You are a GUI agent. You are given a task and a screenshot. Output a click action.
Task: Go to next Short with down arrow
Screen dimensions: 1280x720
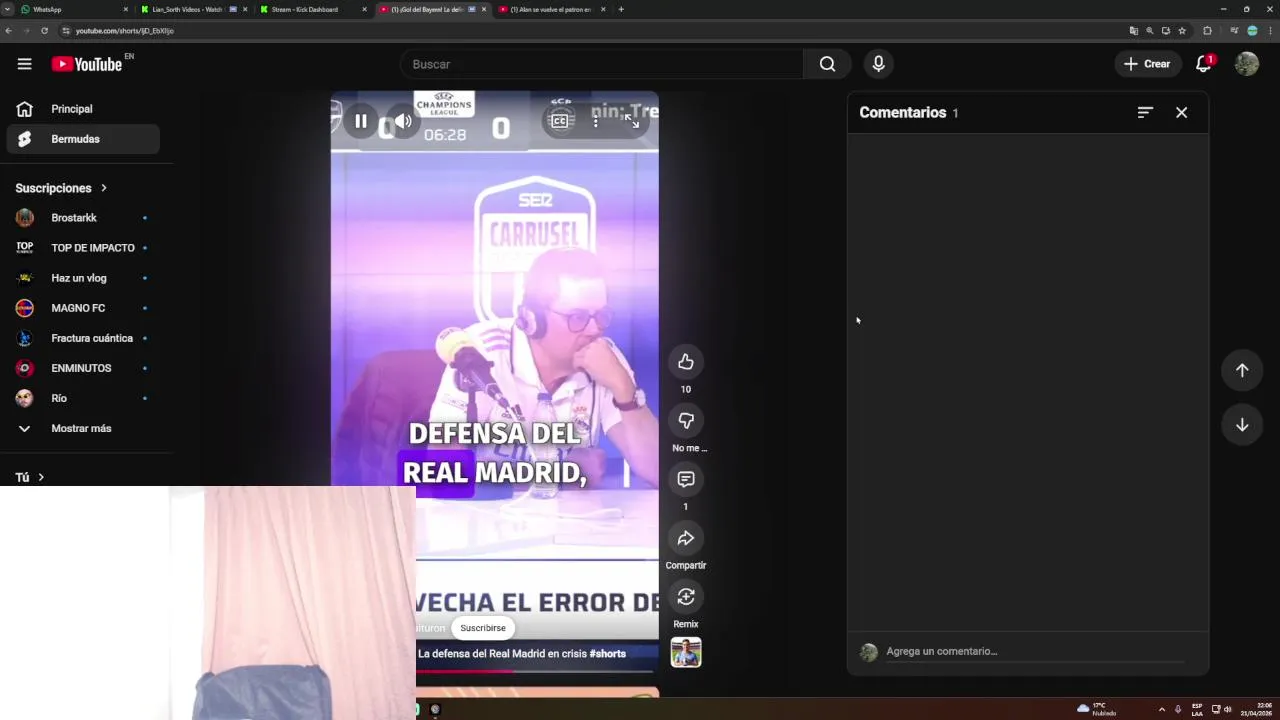1242,425
